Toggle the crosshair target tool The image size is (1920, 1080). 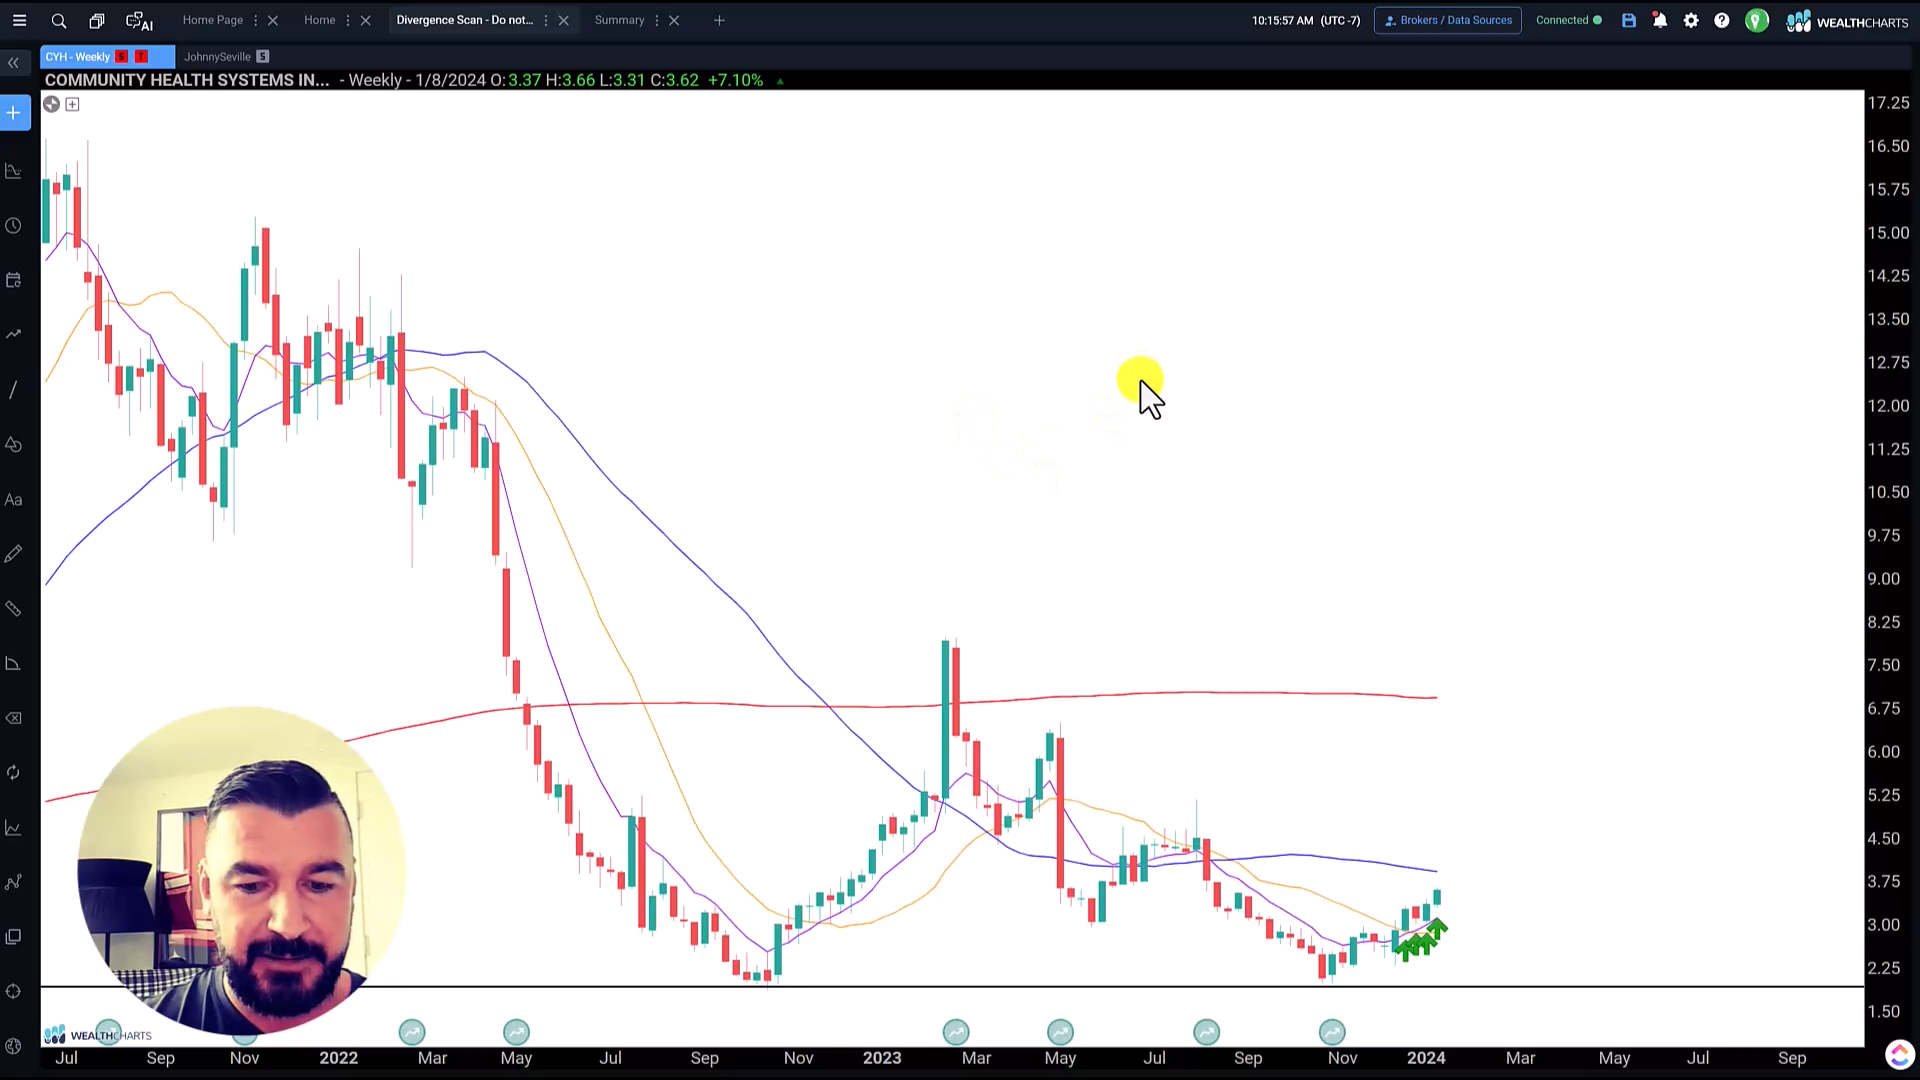coord(14,991)
